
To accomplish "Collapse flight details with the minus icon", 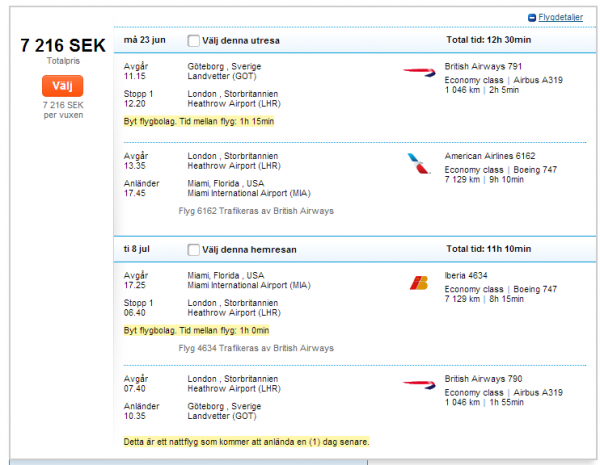I will [532, 18].
